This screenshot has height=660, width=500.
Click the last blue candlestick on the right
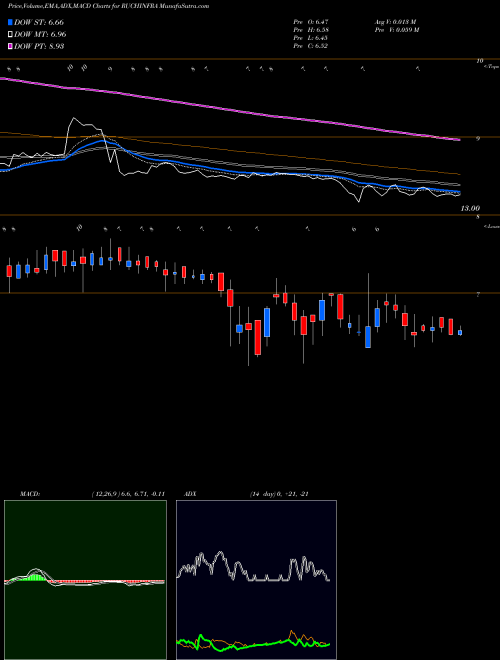point(460,333)
